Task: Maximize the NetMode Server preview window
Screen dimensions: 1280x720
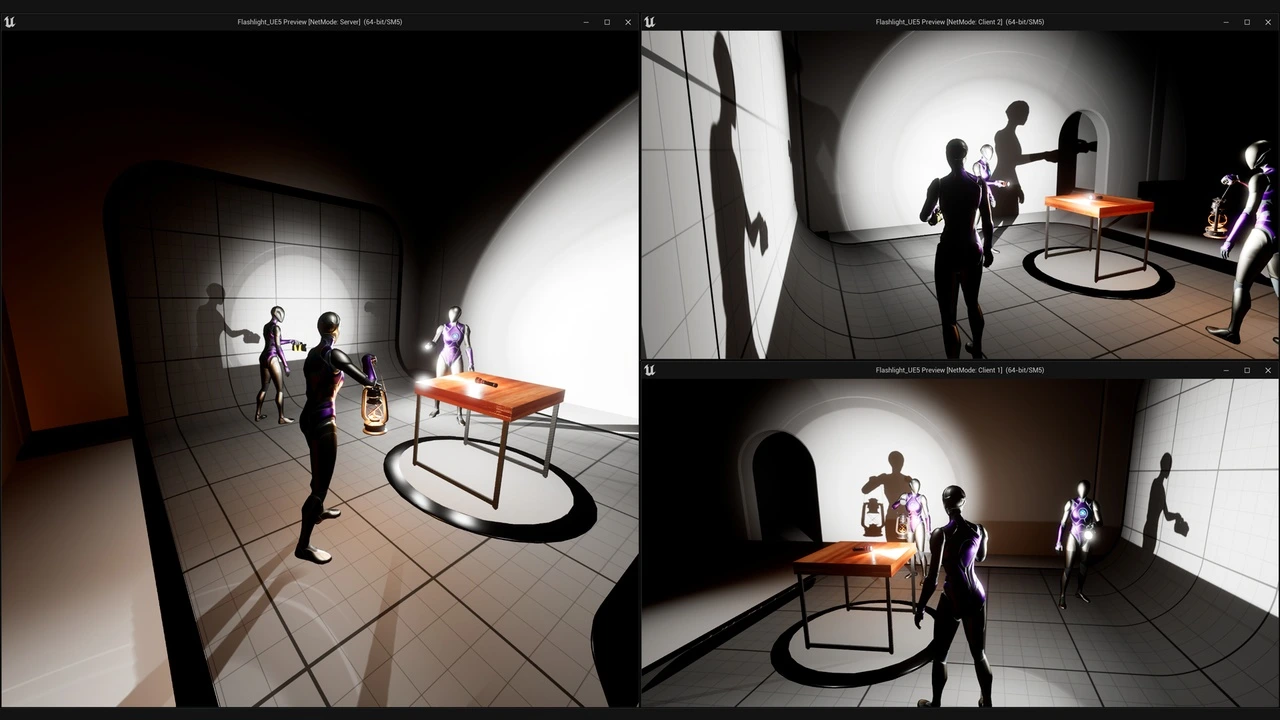Action: point(607,22)
